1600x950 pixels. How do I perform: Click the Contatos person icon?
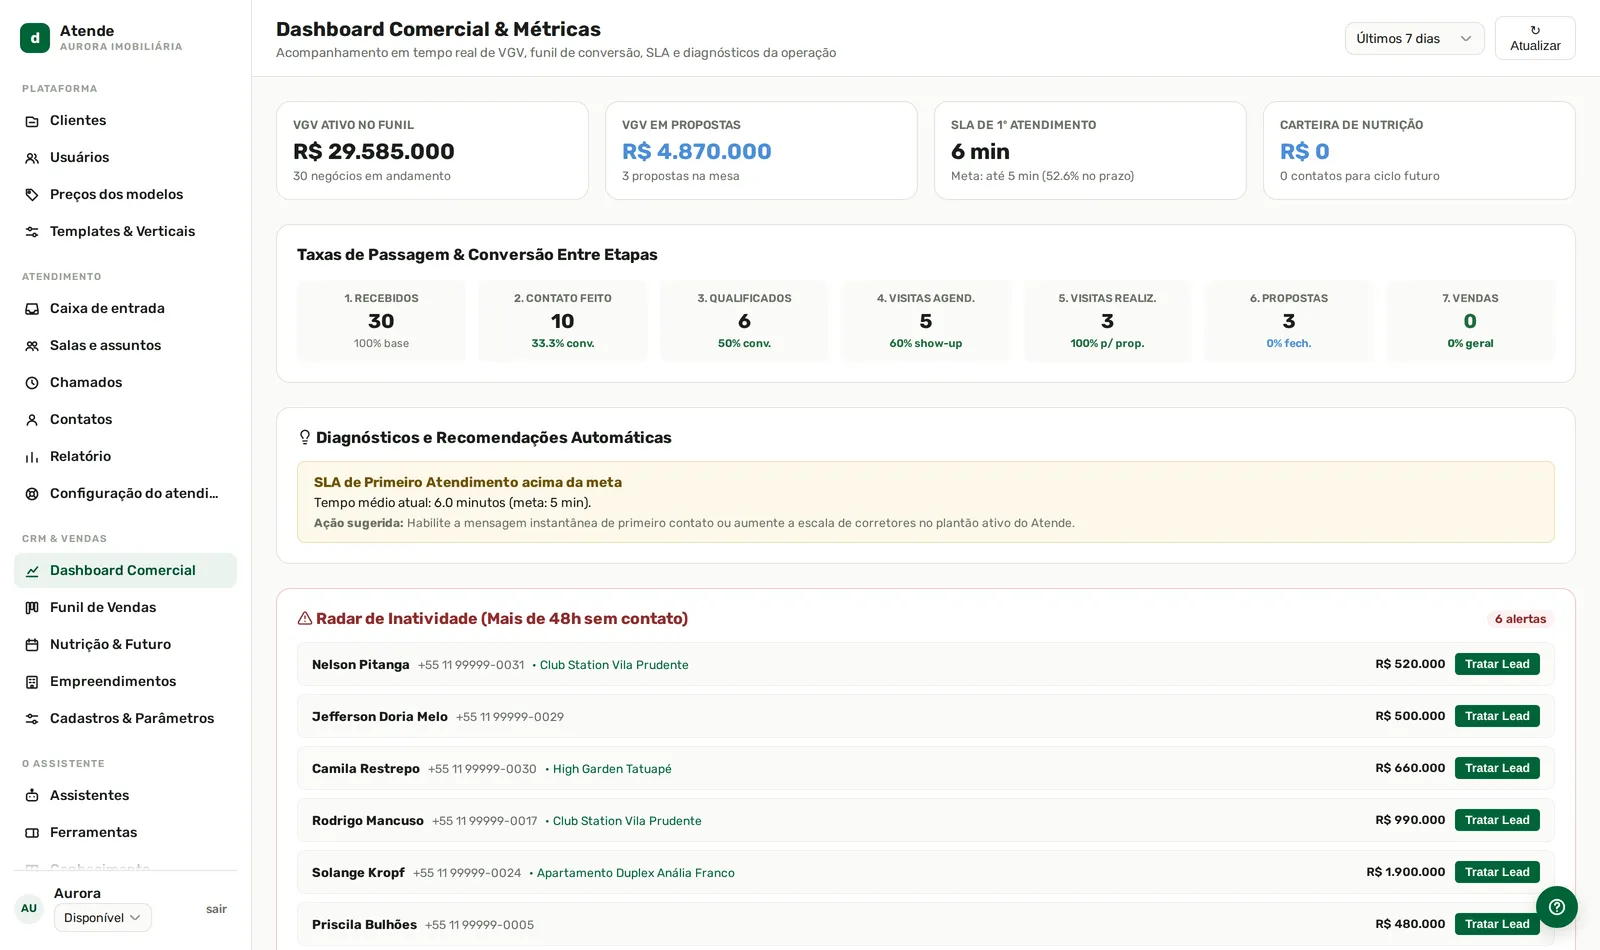pos(32,420)
